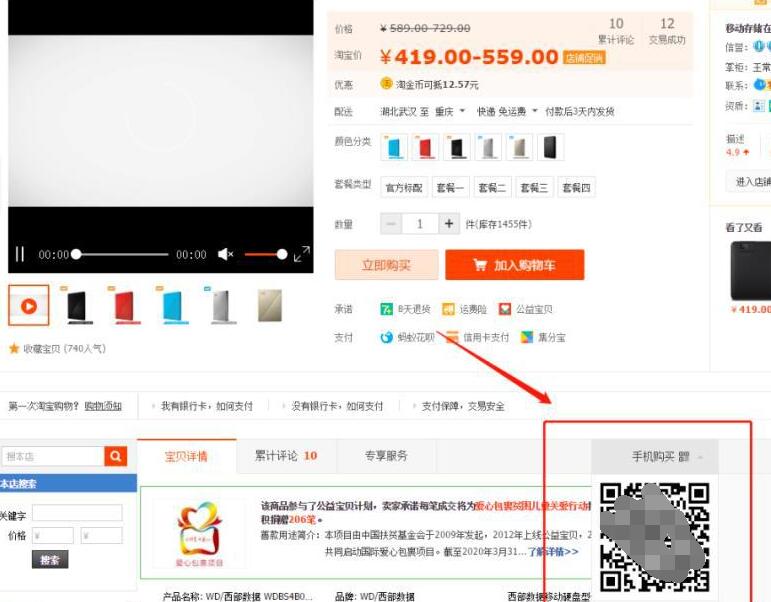Switch to the 累计评论 tab
This screenshot has width=771, height=602.
285,456
